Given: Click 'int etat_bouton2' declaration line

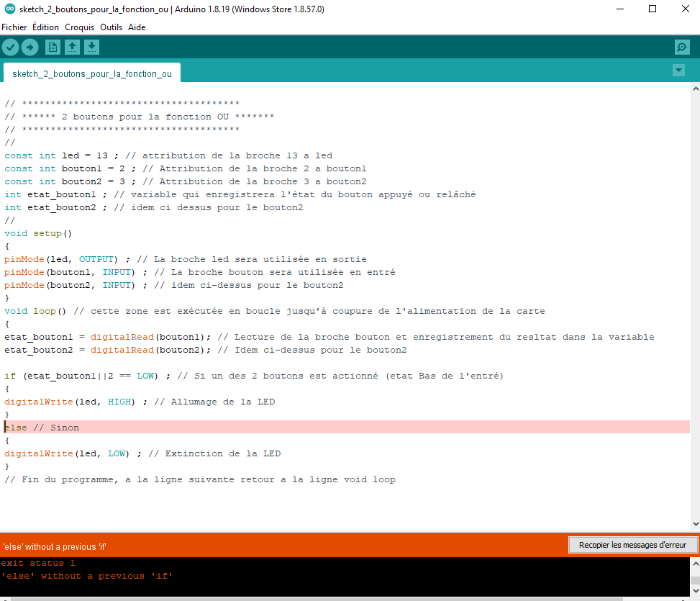Looking at the screenshot, I should pyautogui.click(x=154, y=207).
